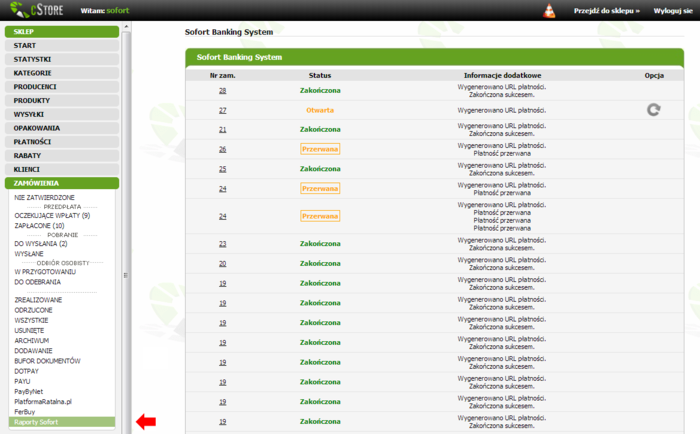The height and width of the screenshot is (434, 700).
Task: Click the Opcja column header
Action: click(654, 75)
